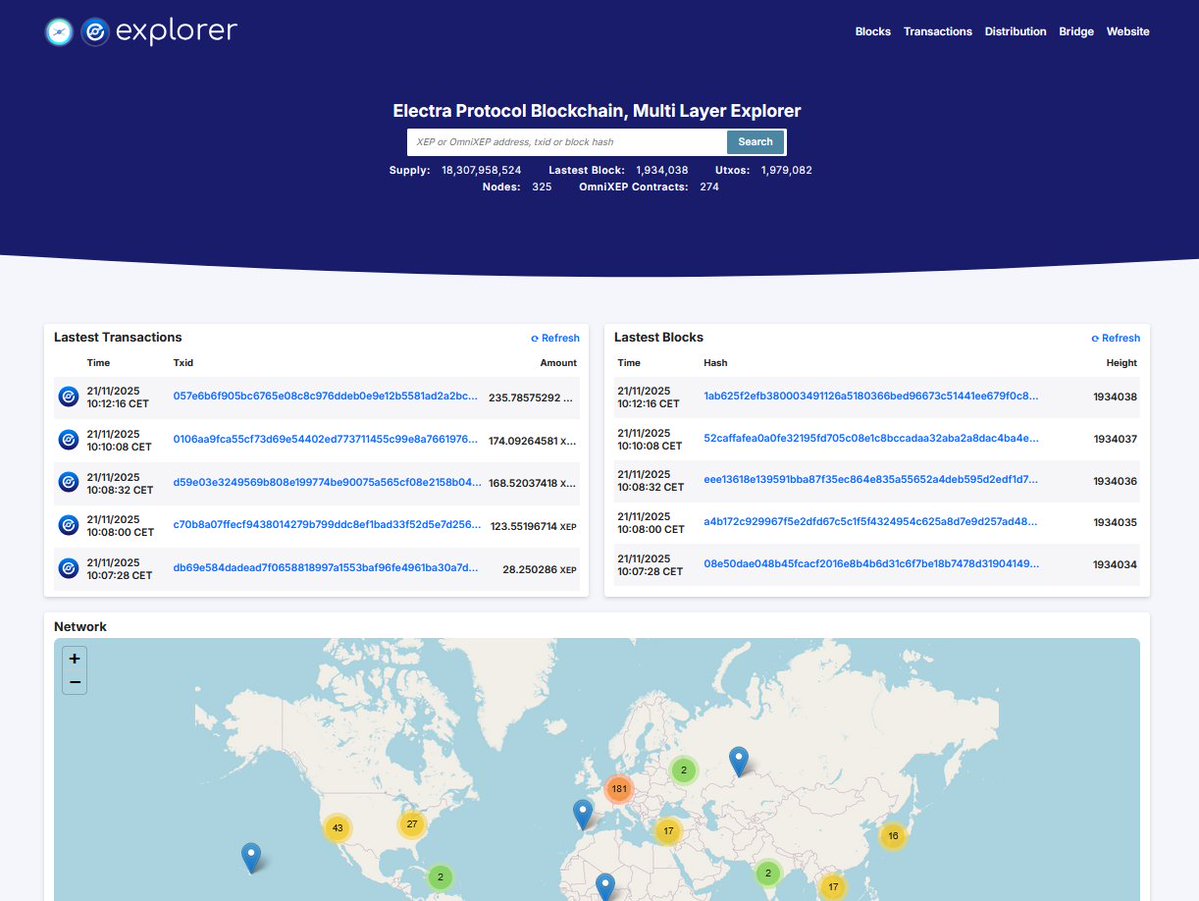
Task: Click the compass logo icon in header
Action: [59, 32]
